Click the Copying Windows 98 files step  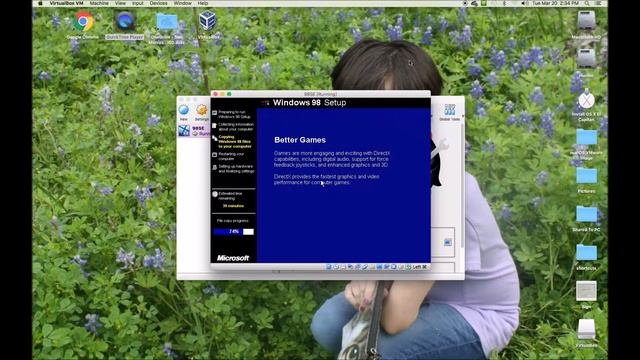[232, 142]
